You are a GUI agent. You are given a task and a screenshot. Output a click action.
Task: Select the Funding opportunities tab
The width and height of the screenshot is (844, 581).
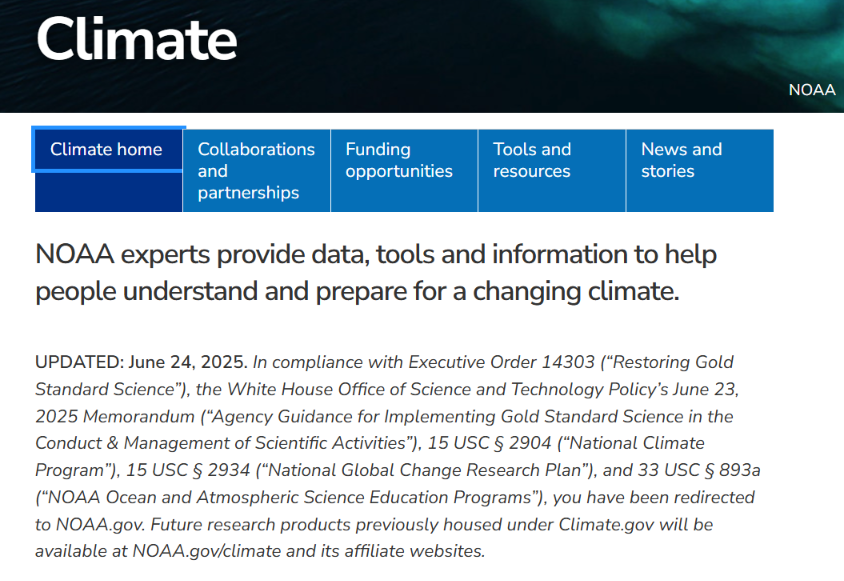coord(404,171)
